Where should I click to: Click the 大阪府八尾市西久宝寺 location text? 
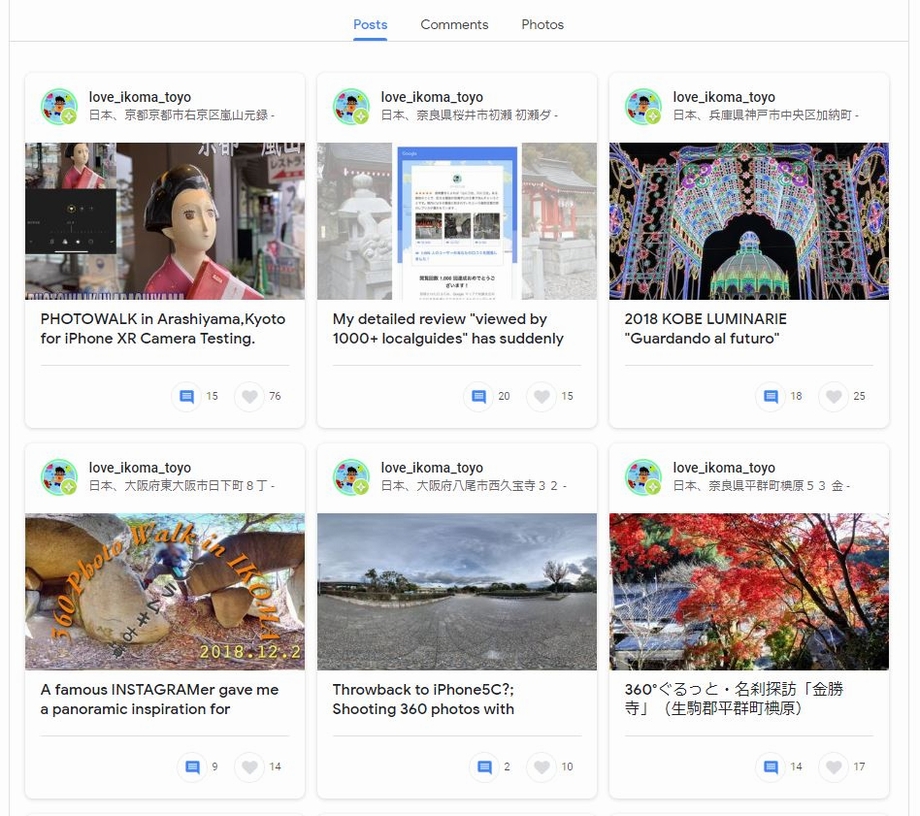pyautogui.click(x=473, y=486)
